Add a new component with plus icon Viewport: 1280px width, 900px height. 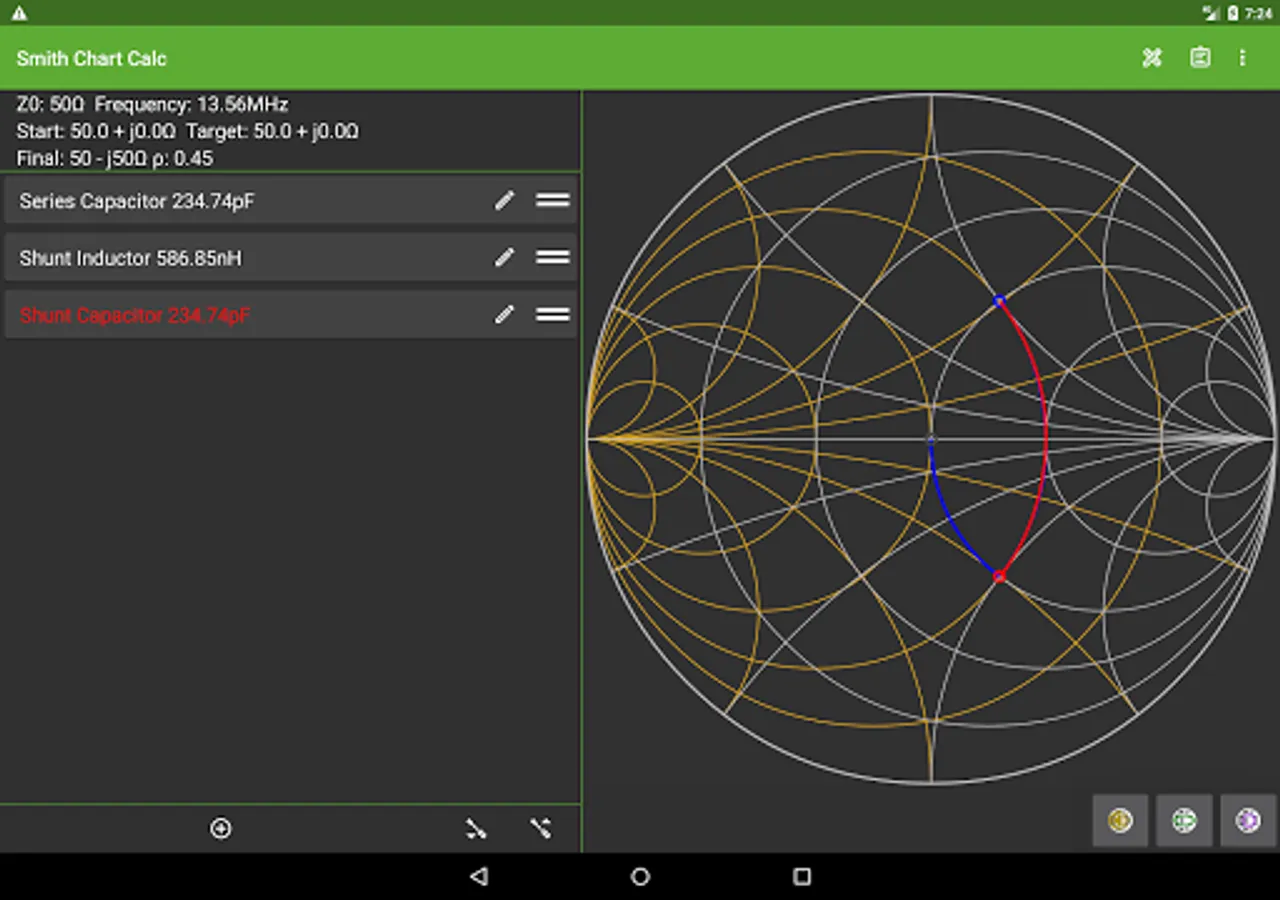pyautogui.click(x=221, y=828)
